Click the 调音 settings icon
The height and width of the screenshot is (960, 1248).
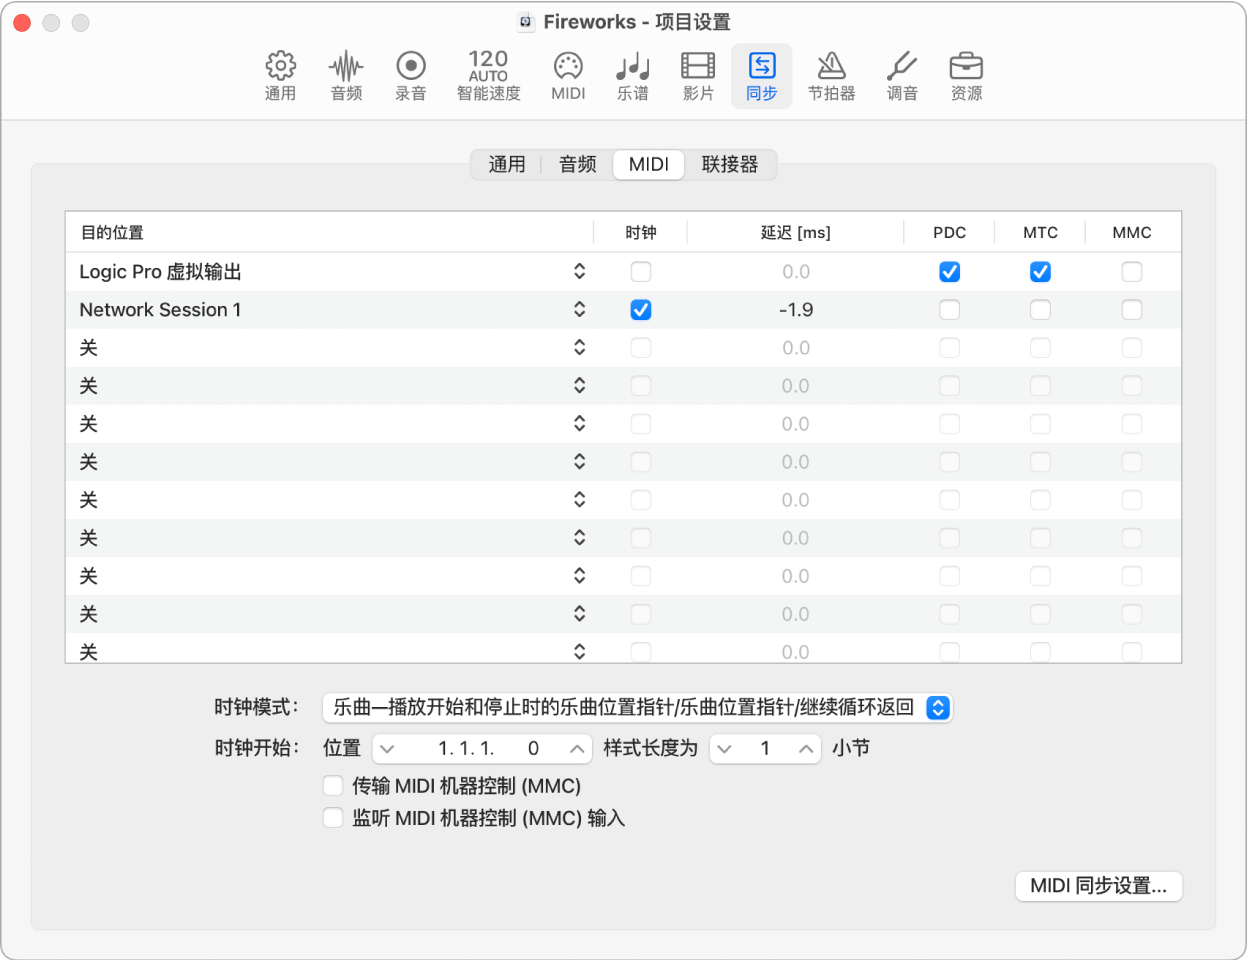[x=901, y=75]
